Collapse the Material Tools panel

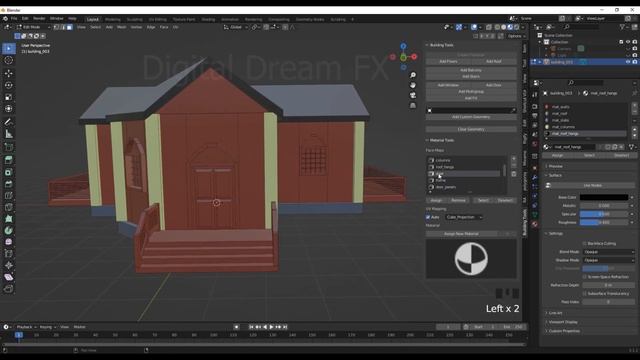427,140
